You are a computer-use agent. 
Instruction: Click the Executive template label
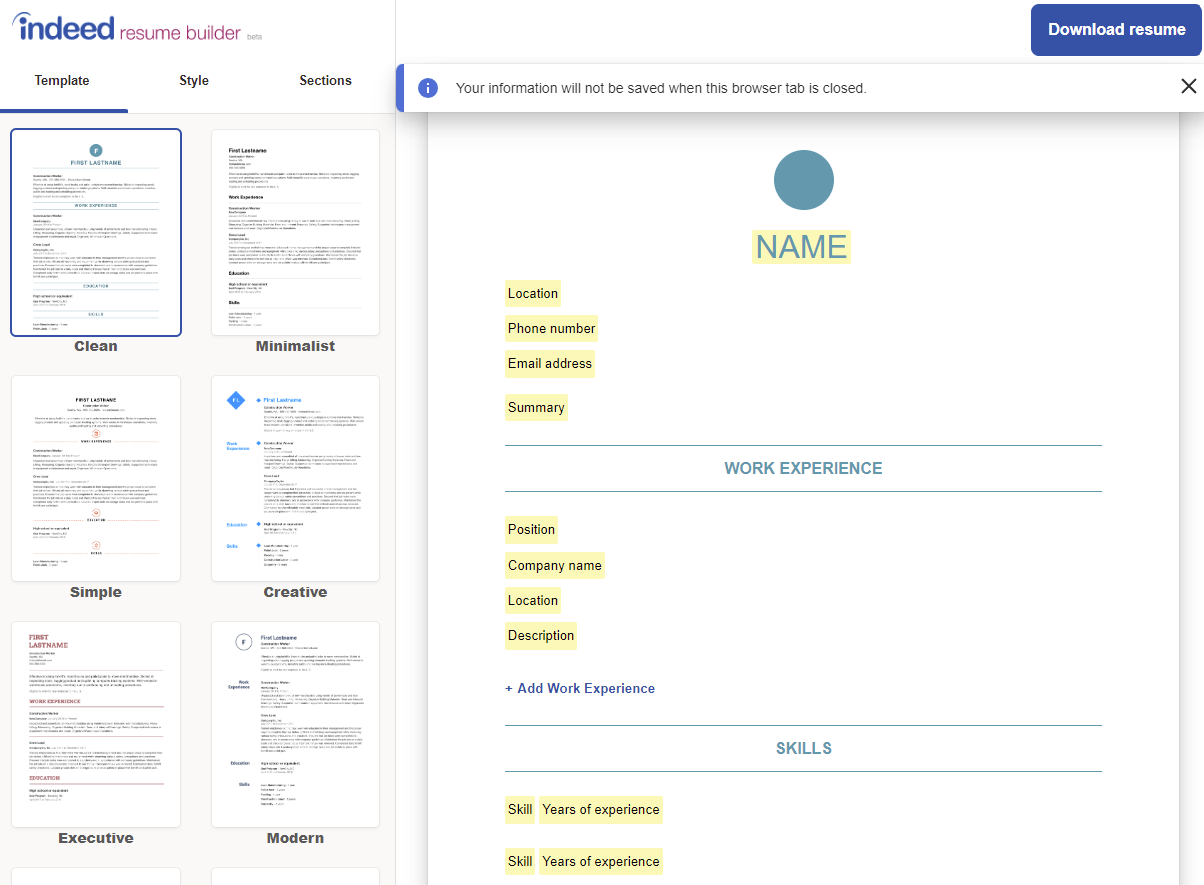coord(96,839)
